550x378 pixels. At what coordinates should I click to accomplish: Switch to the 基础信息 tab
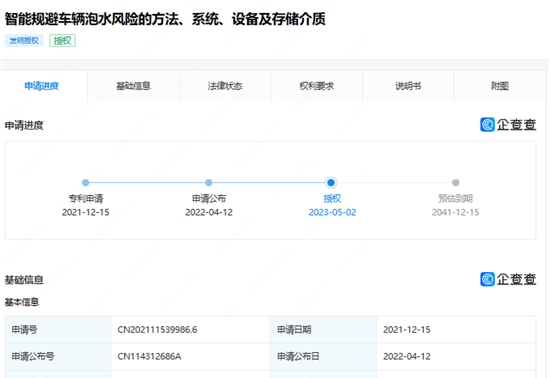[x=133, y=86]
